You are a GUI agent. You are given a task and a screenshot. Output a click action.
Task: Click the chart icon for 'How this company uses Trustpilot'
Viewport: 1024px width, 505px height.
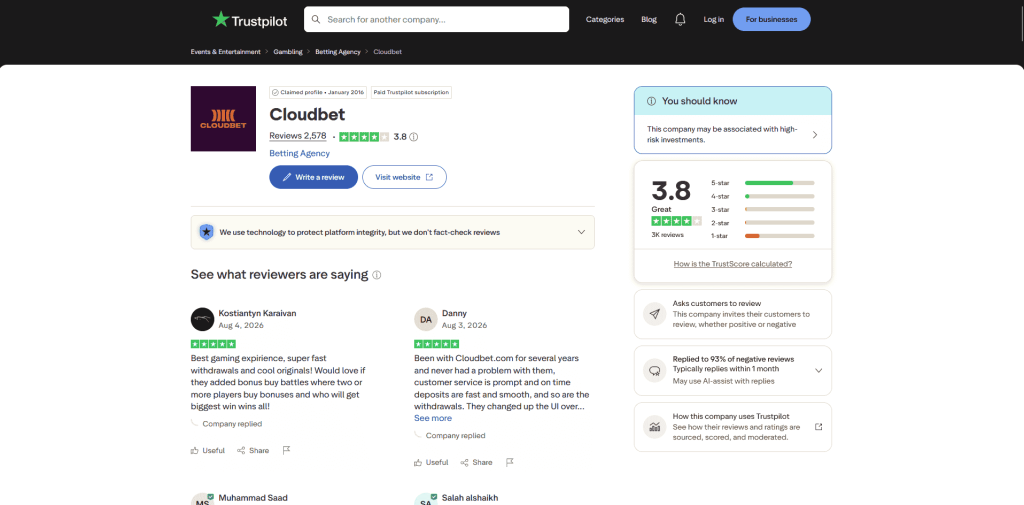pyautogui.click(x=654, y=427)
